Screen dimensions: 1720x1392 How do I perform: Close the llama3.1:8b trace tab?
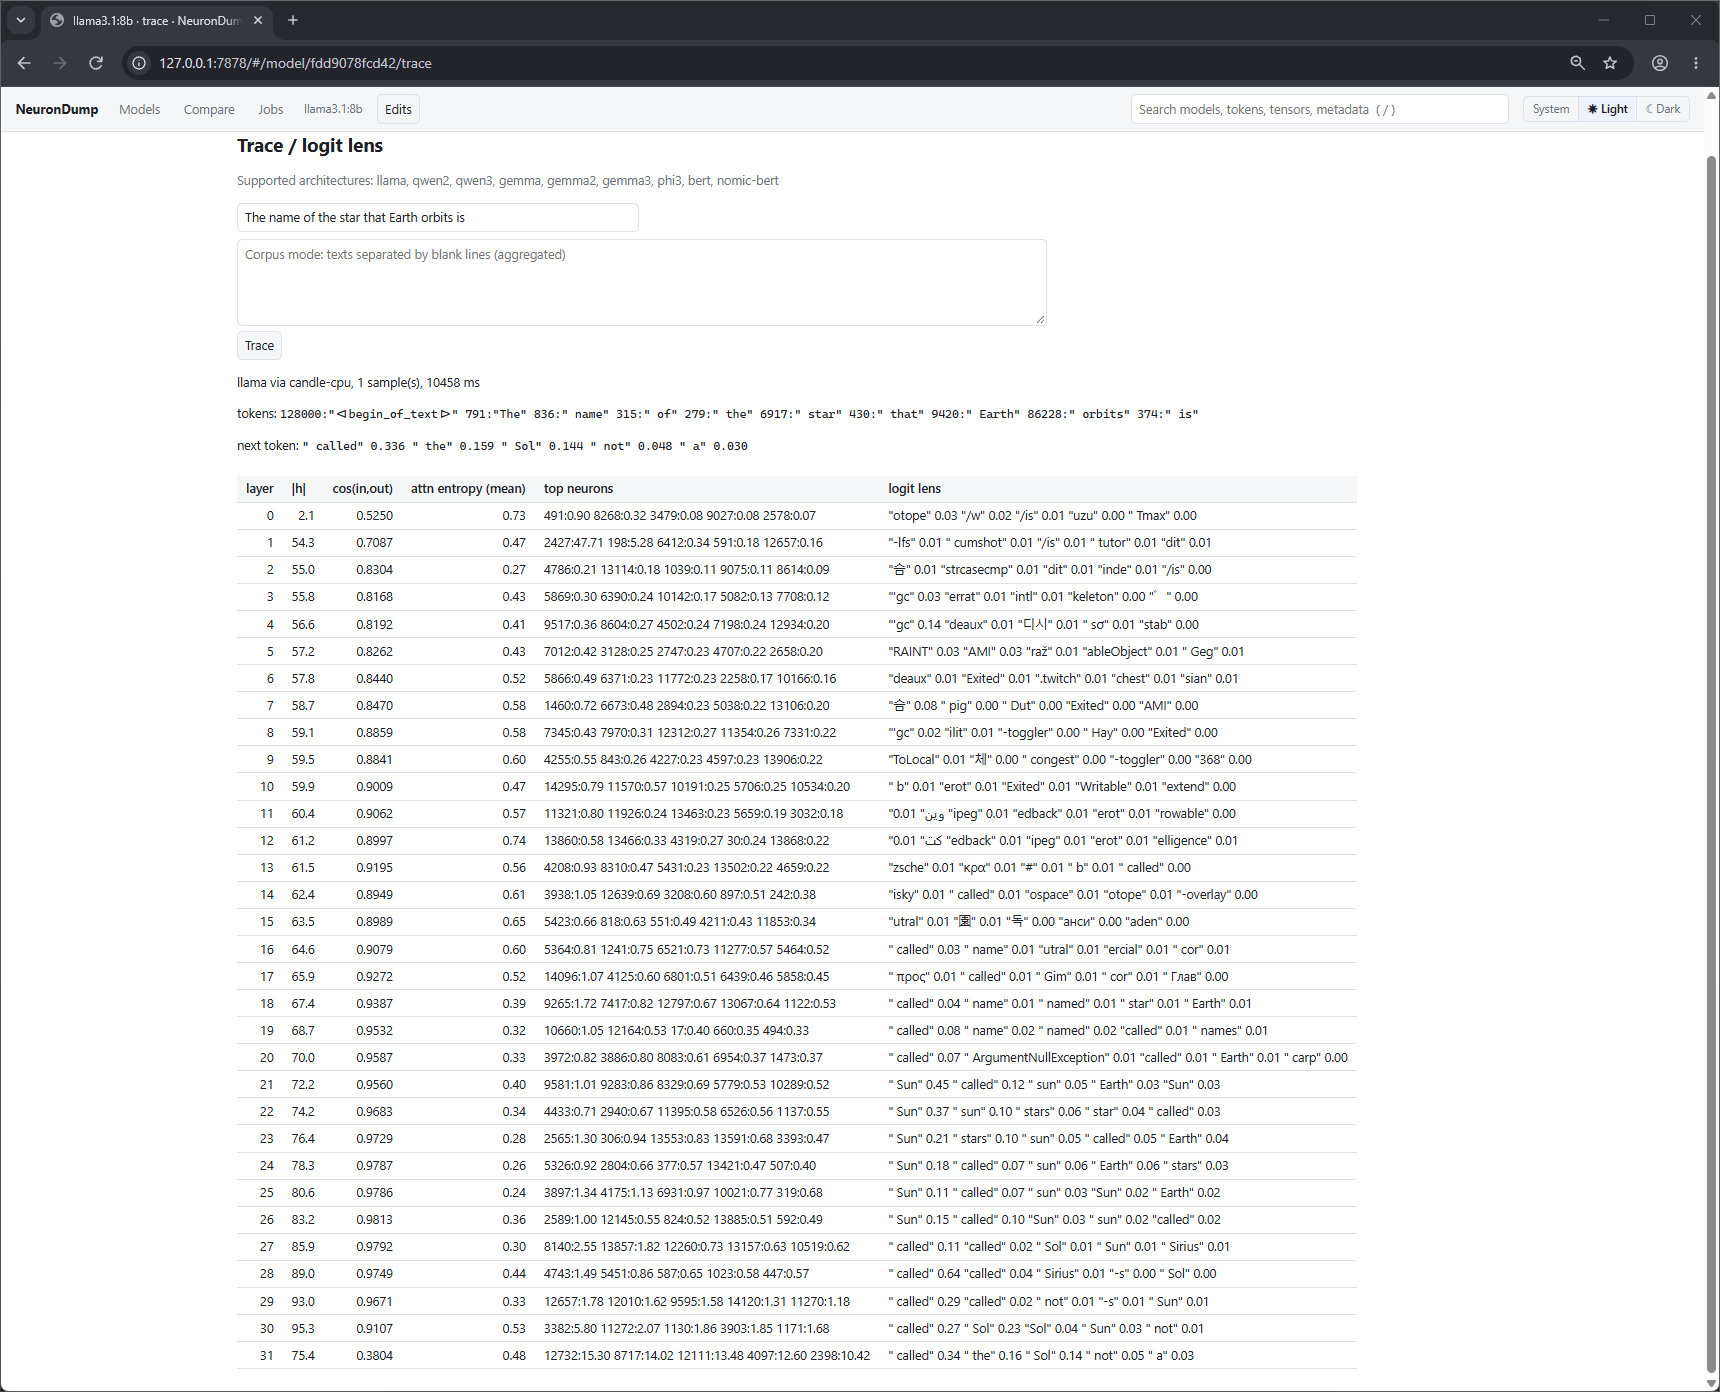tap(258, 20)
